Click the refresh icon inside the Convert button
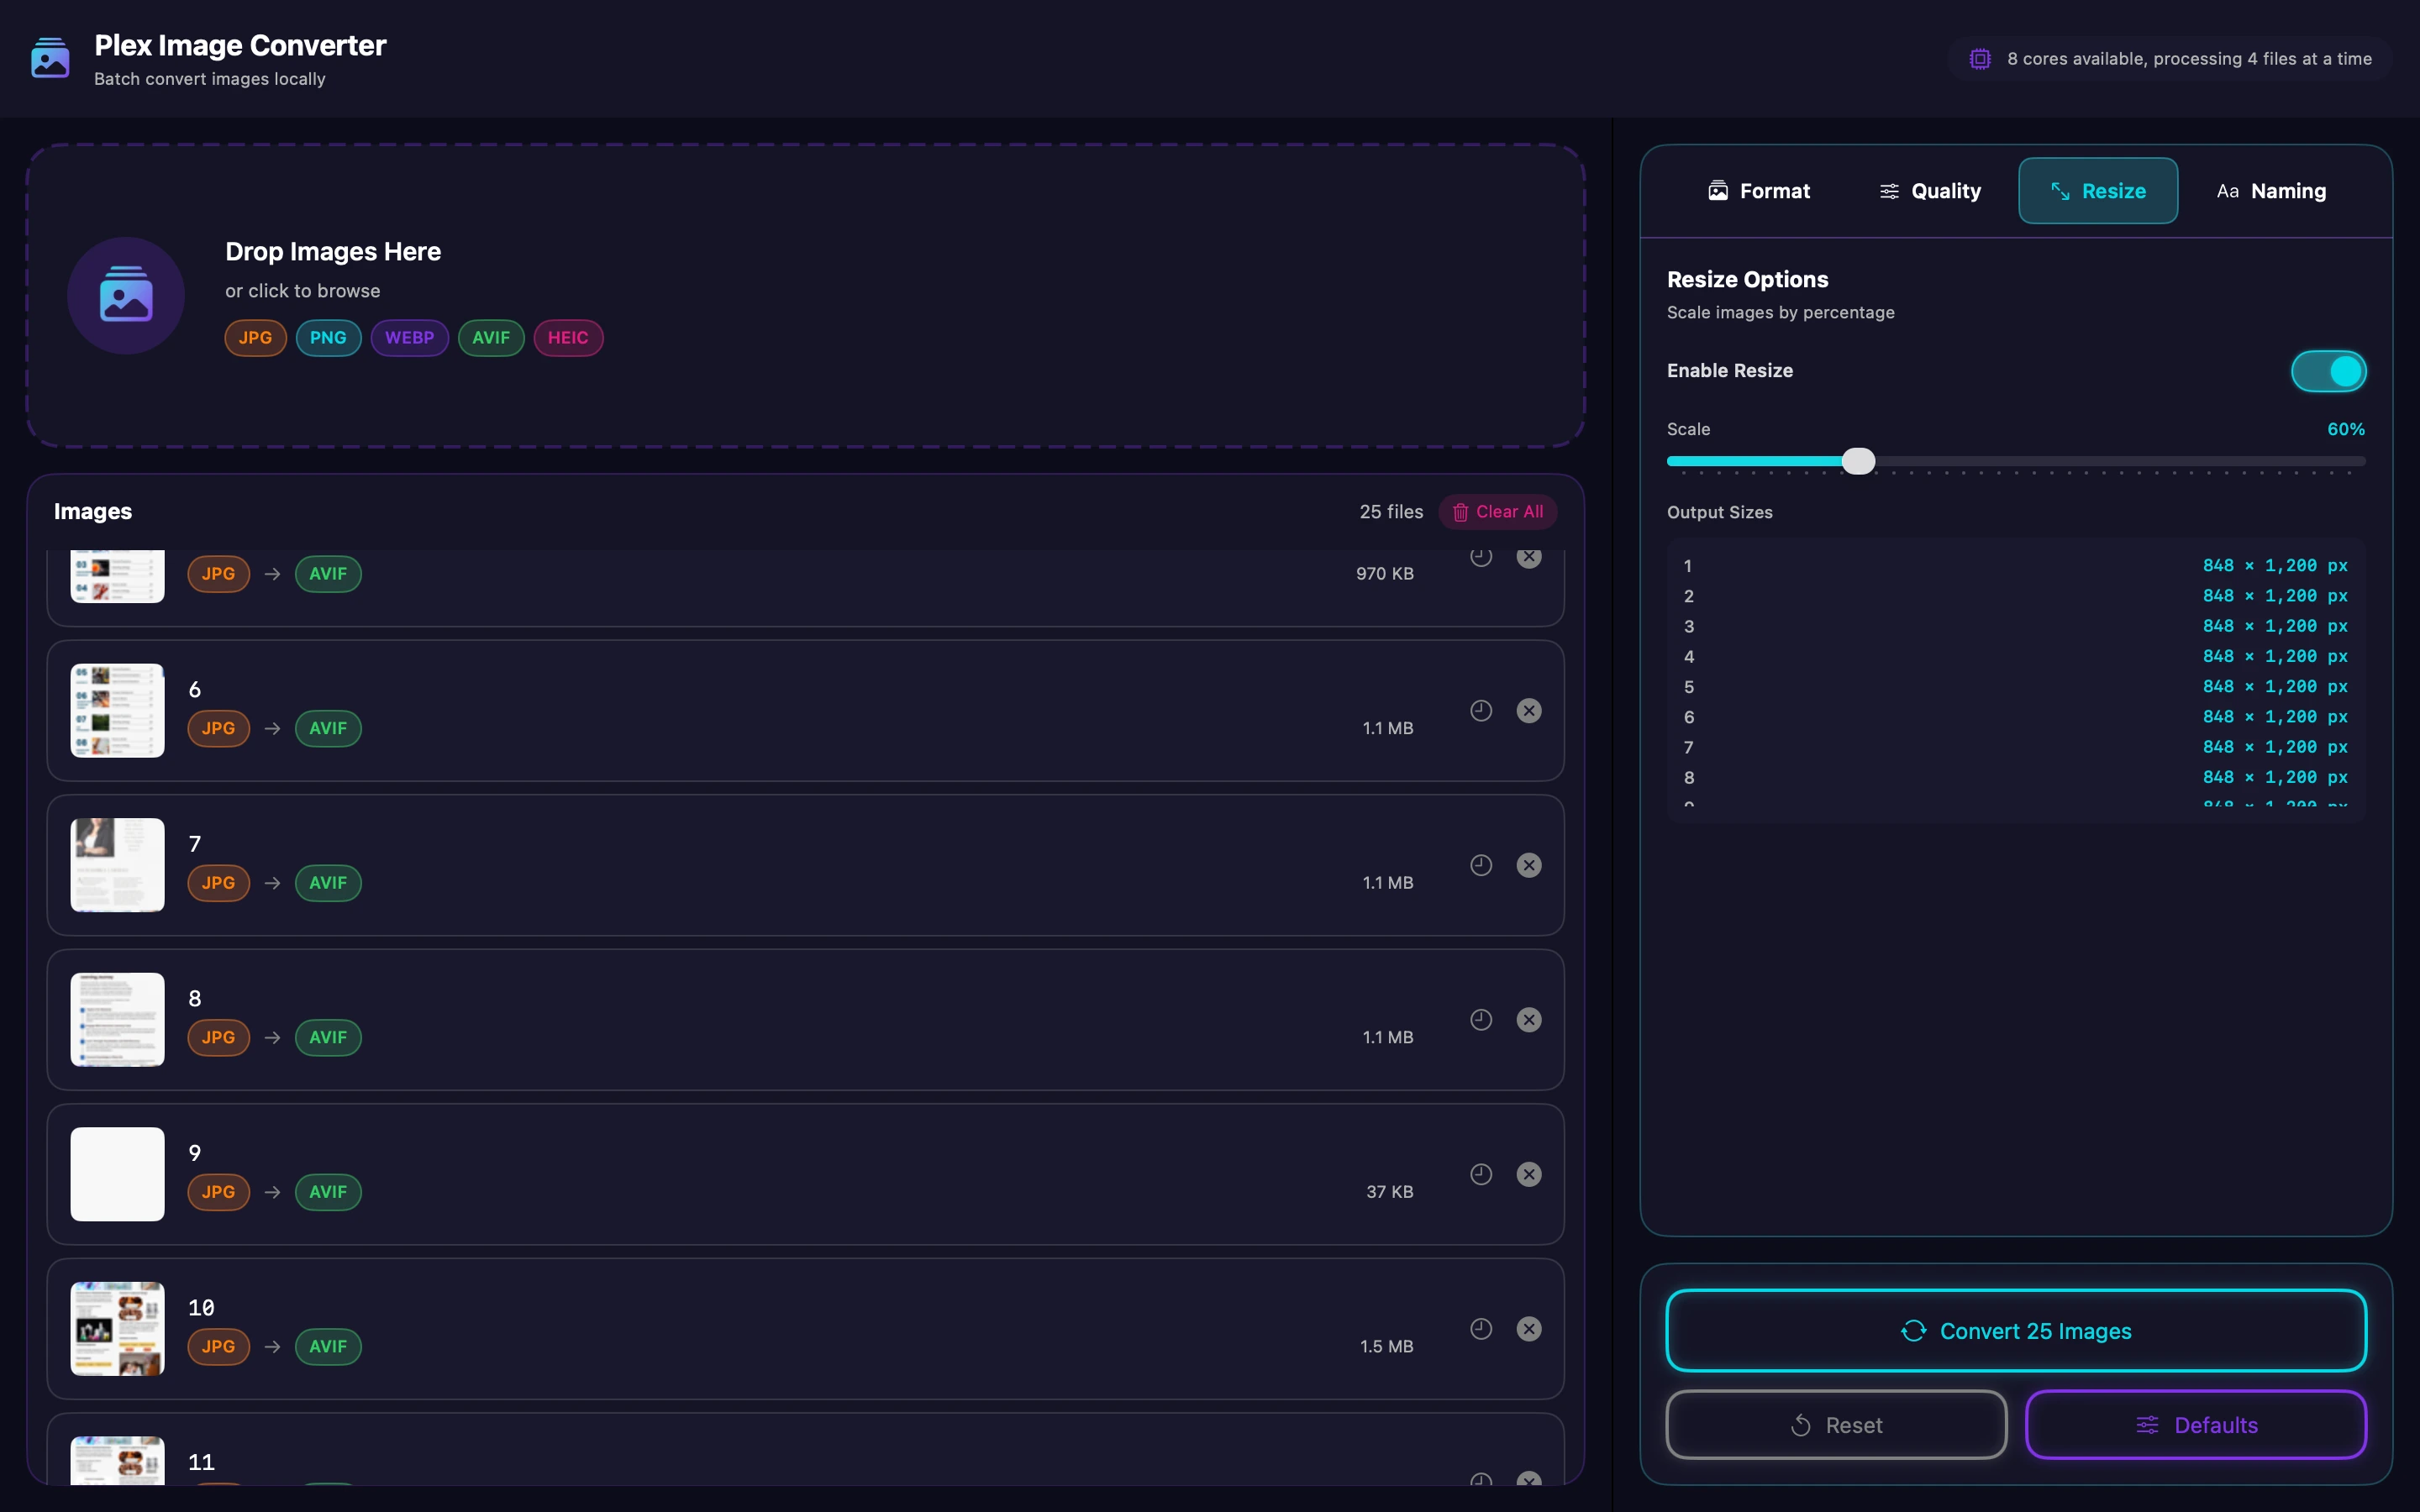2420x1512 pixels. click(x=1916, y=1331)
